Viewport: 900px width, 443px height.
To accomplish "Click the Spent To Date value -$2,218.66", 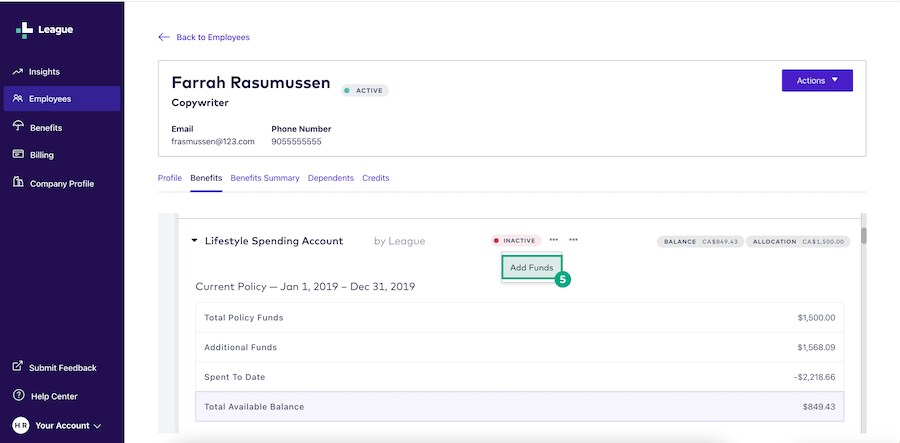I will click(x=814, y=377).
